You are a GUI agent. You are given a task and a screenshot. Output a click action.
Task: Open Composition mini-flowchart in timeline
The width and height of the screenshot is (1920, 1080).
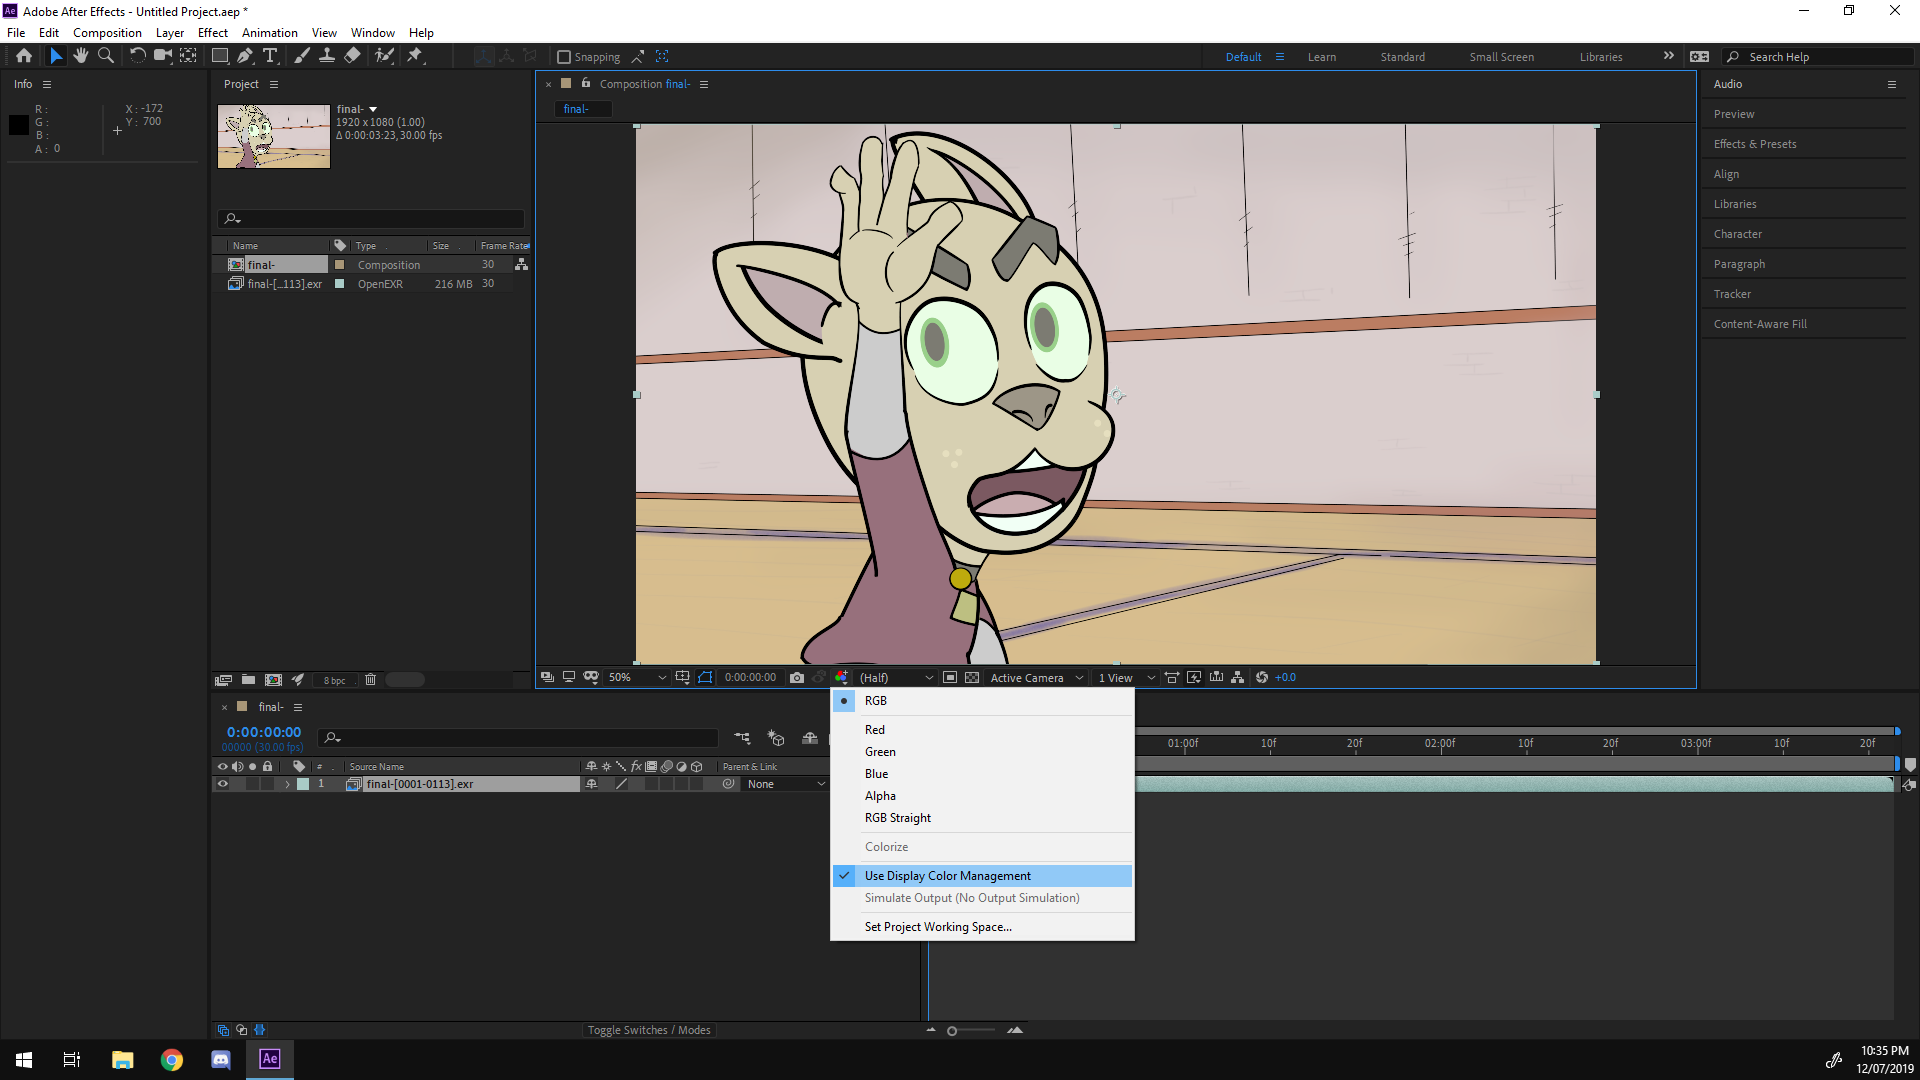click(742, 738)
